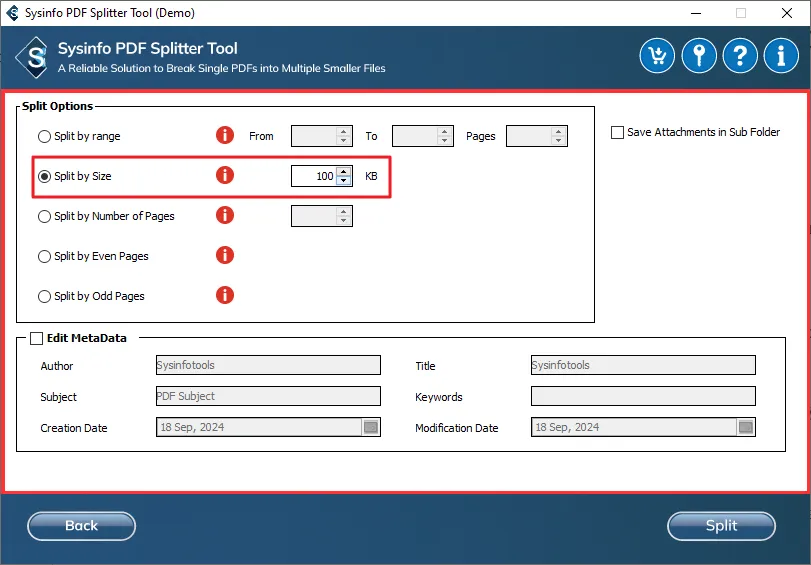Click info icon beside Split by Number of Pages
Screen dimensions: 811x565
pos(225,216)
